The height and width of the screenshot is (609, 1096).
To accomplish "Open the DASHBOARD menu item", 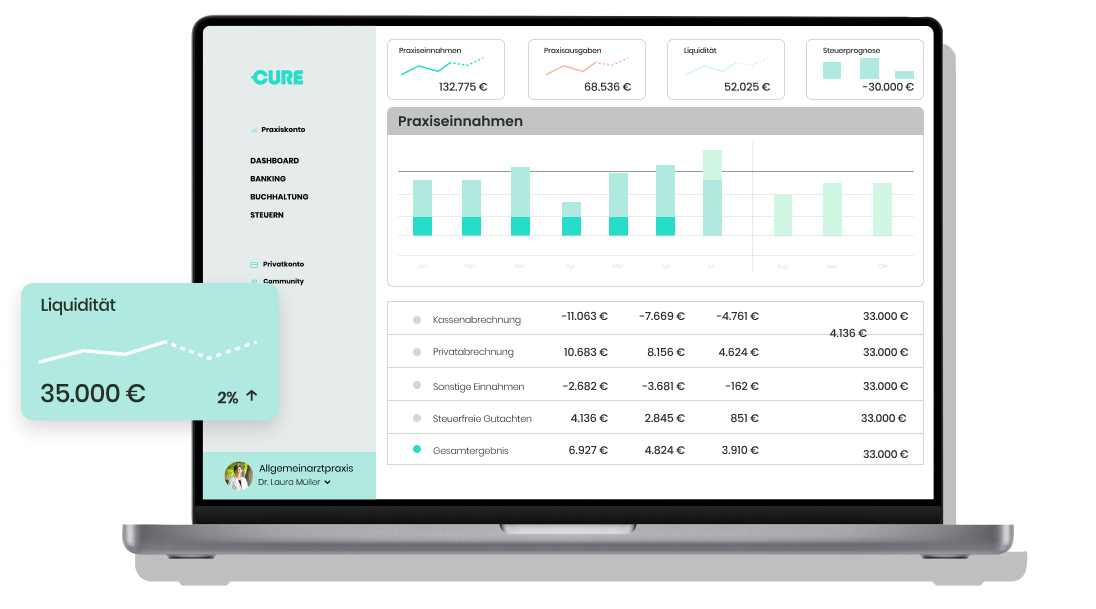I will point(274,161).
